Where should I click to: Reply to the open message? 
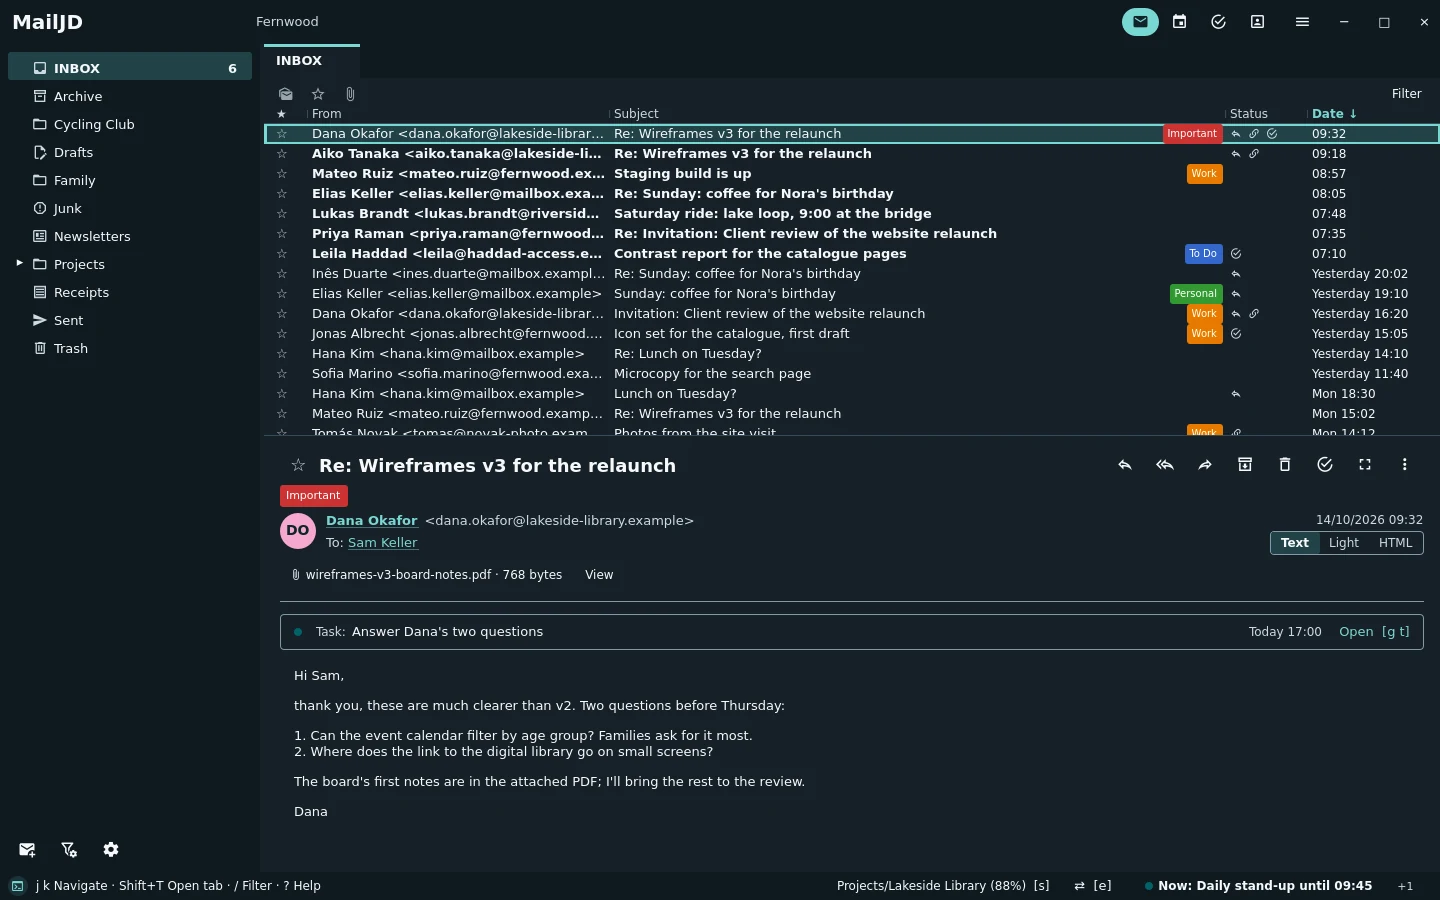(x=1125, y=465)
